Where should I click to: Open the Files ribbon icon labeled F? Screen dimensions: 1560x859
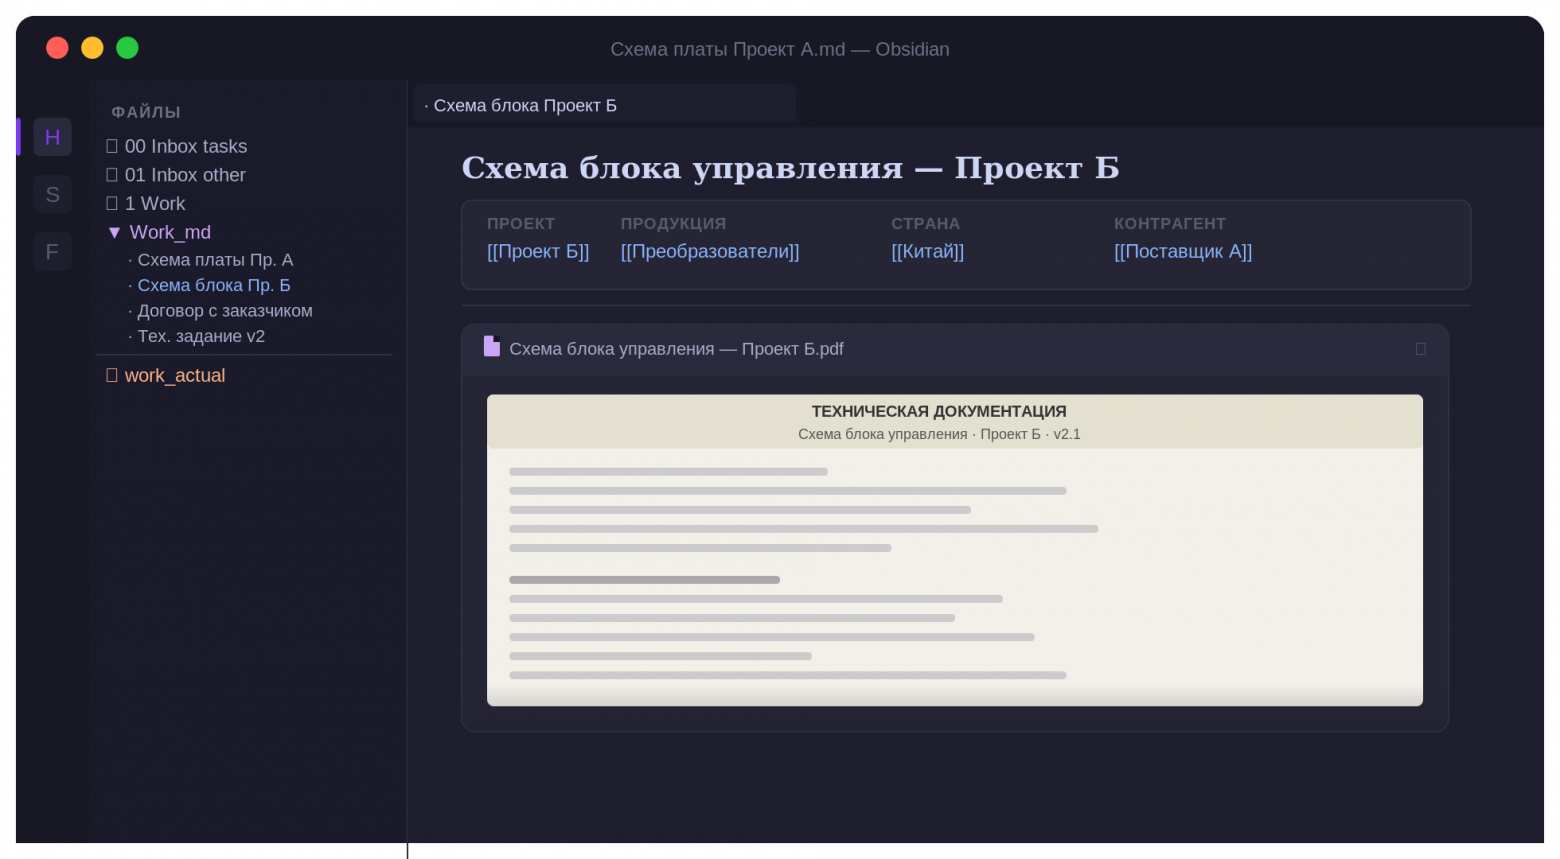(52, 251)
